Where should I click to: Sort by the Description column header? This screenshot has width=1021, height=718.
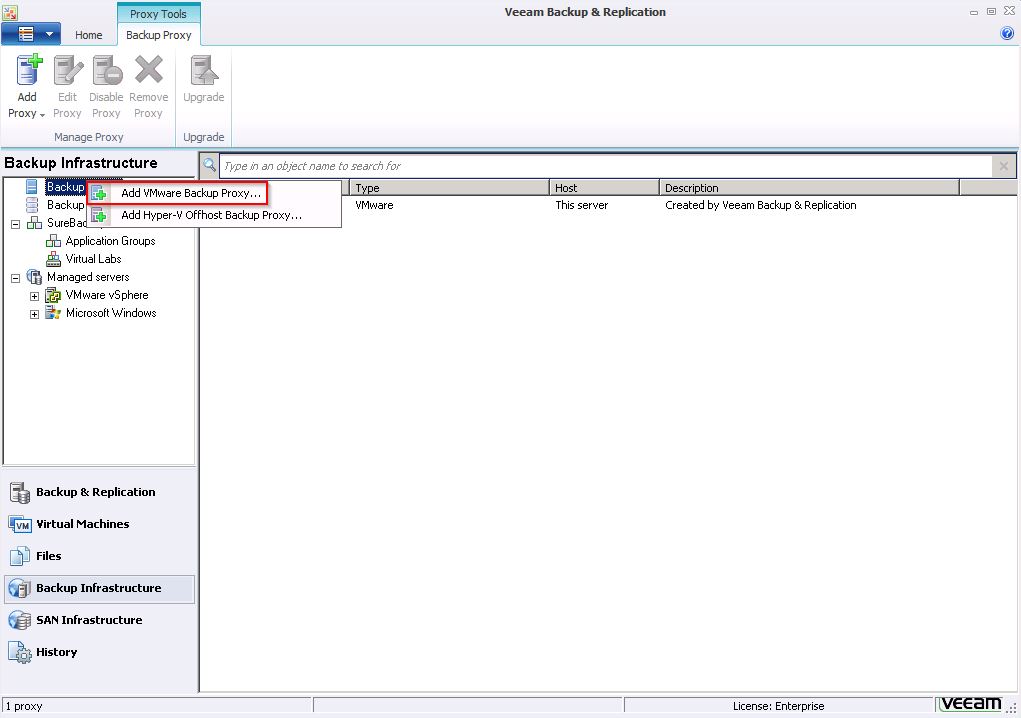(809, 187)
